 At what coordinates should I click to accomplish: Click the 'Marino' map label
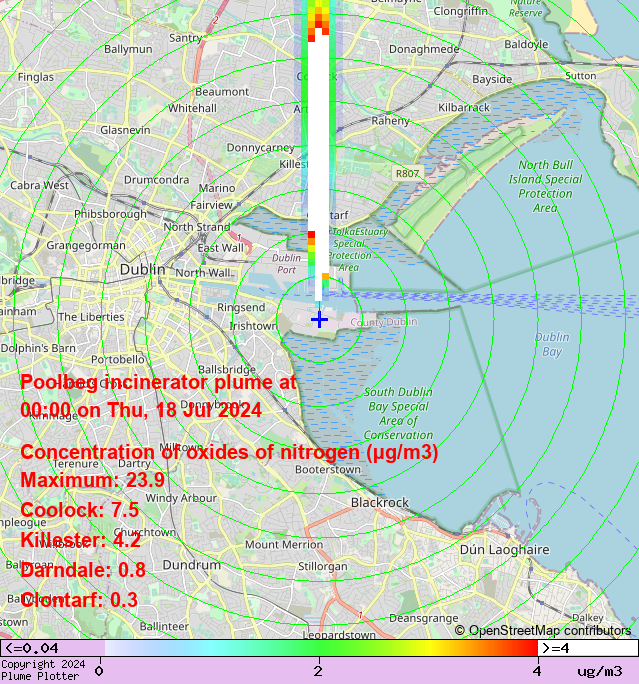click(x=217, y=188)
